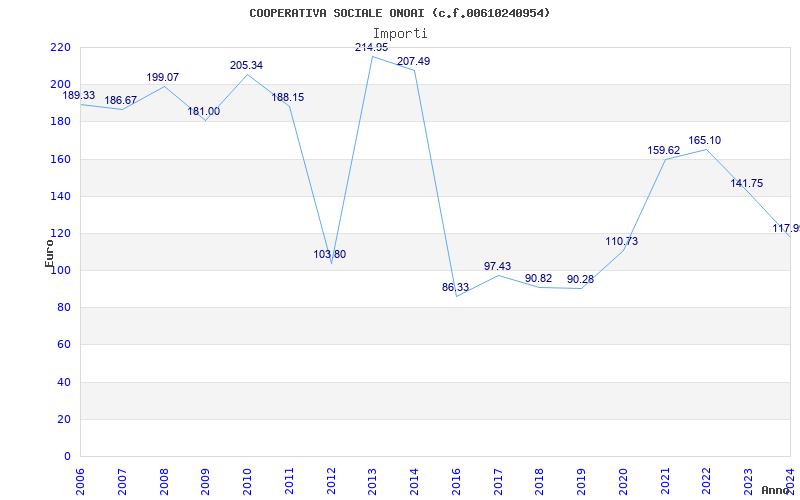Screen dimensions: 800x500
Task: Select the Importi subtitle text
Action: (400, 34)
